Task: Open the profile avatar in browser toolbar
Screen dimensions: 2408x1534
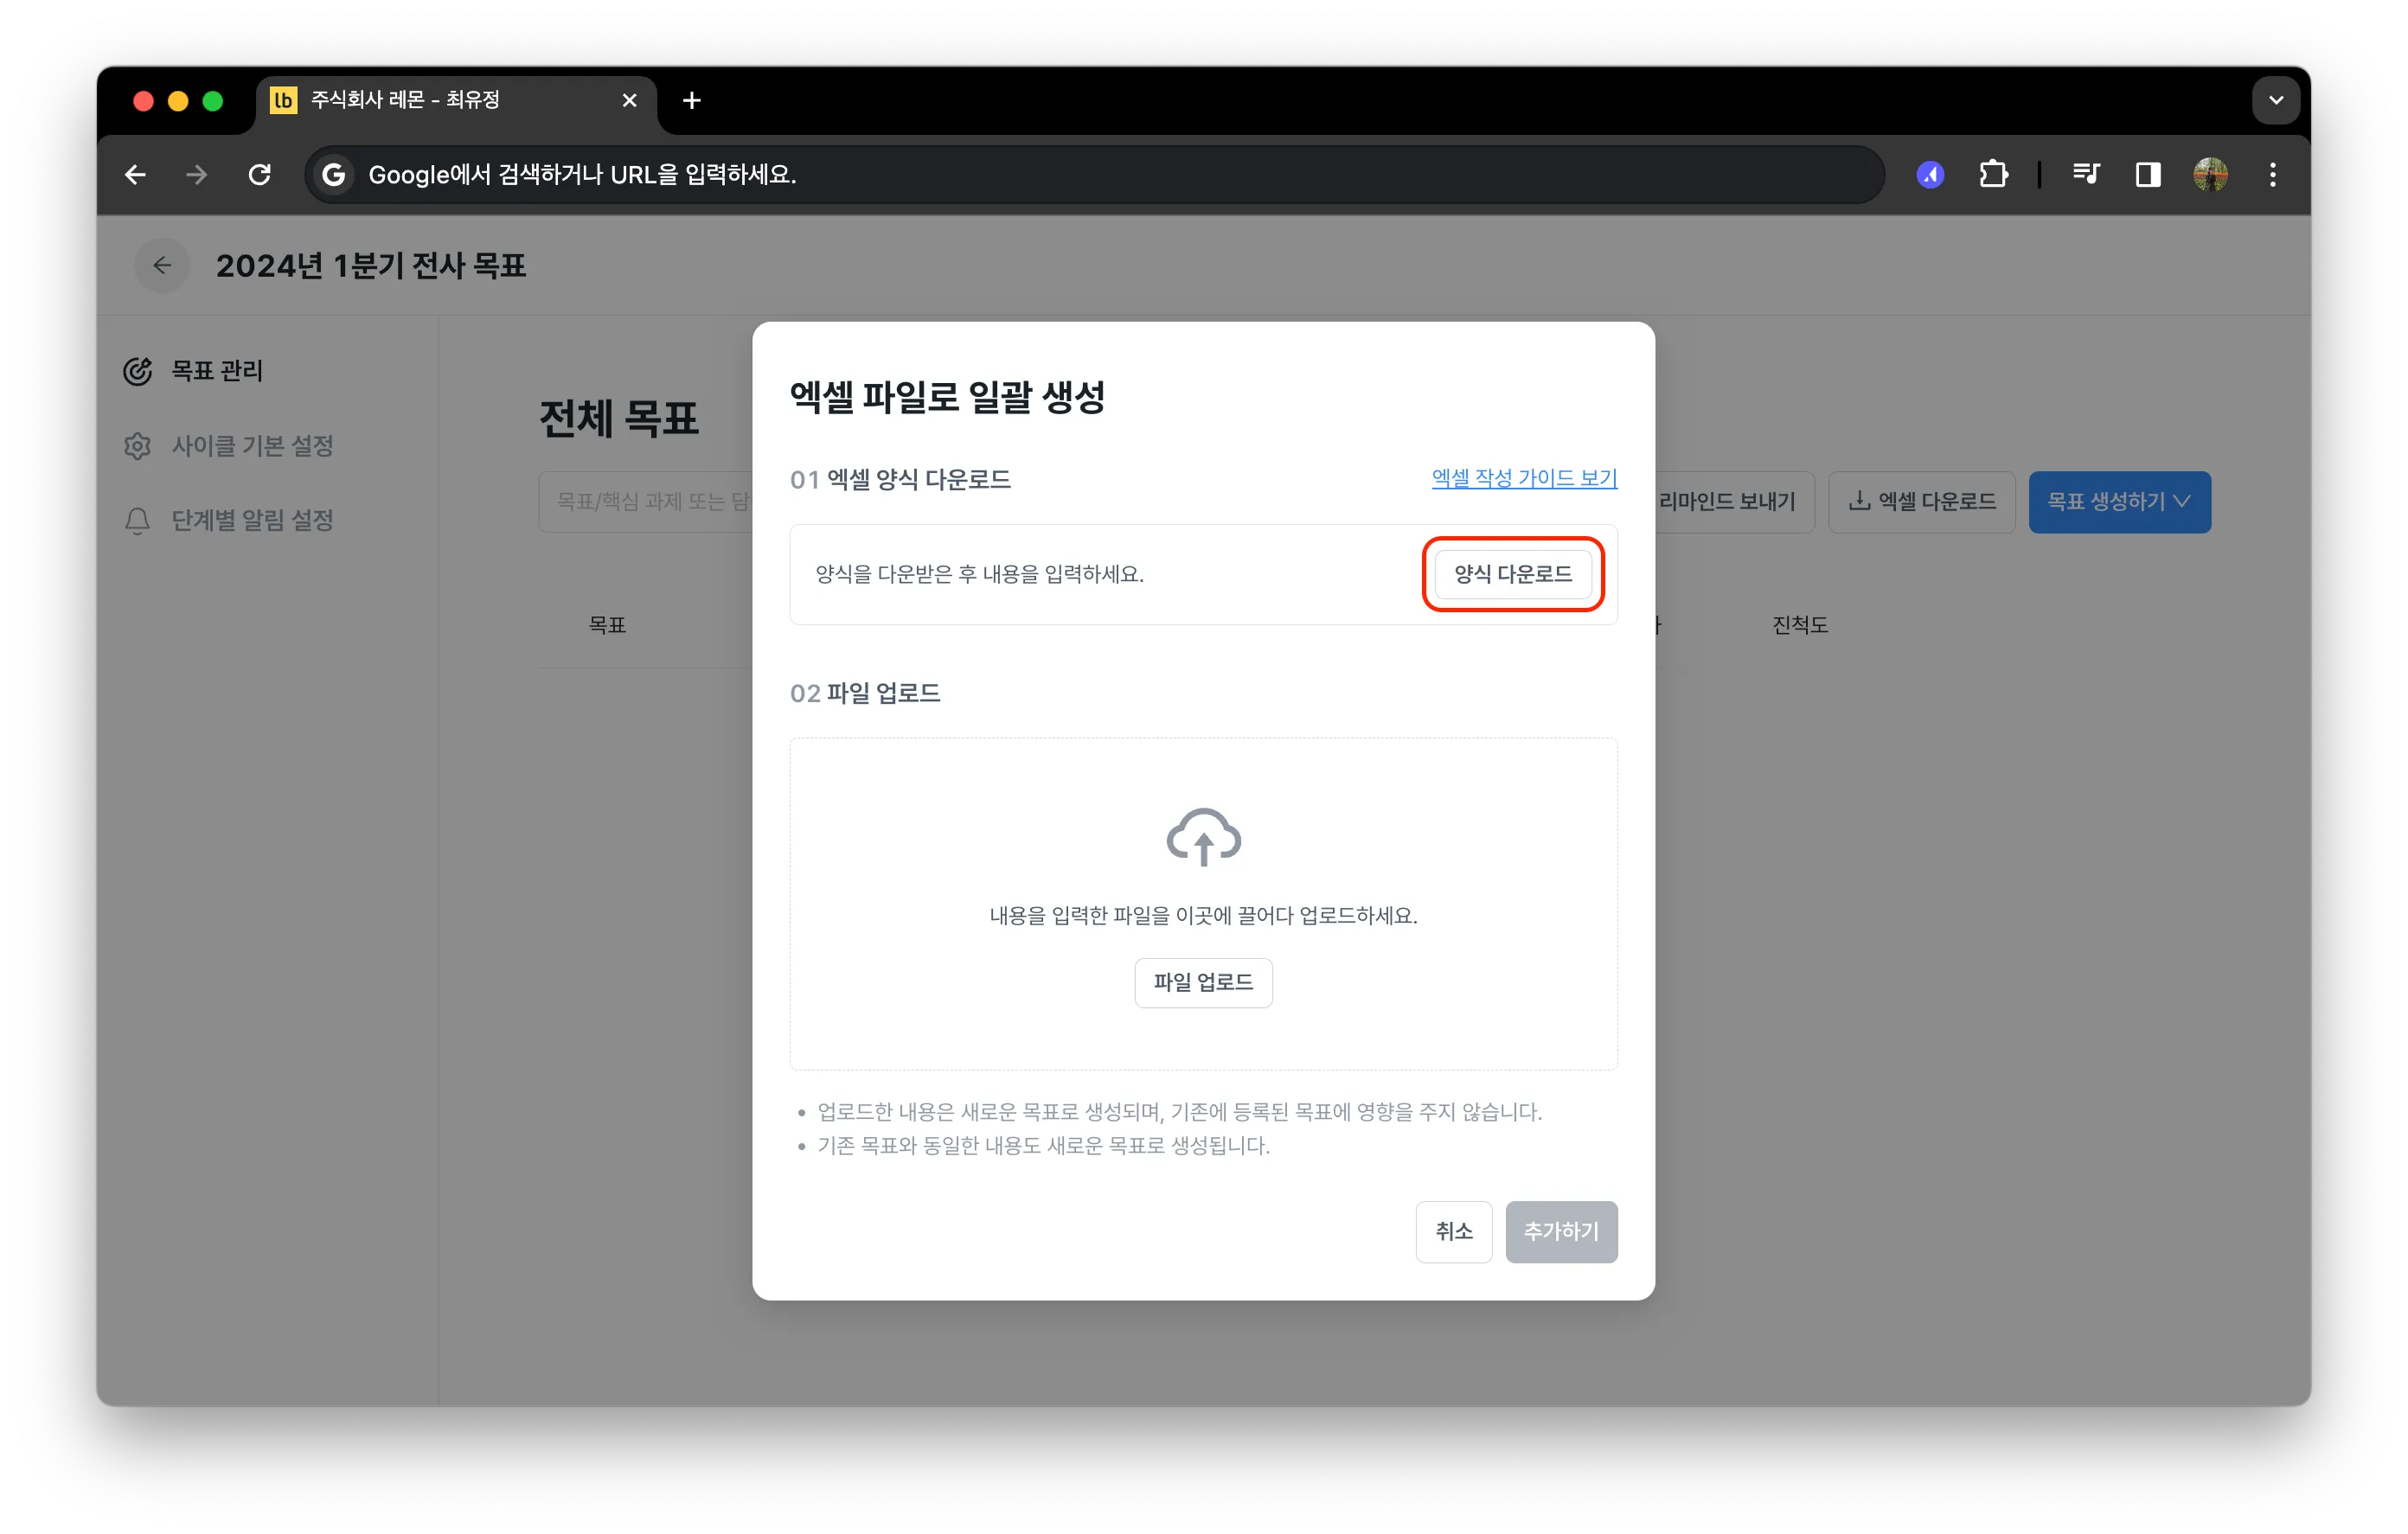Action: (x=2210, y=175)
